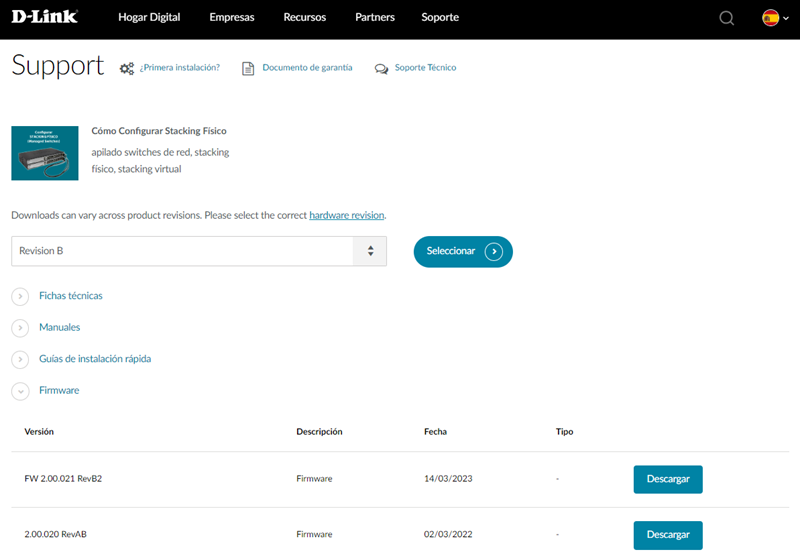Download 2.00.020 RevAB firmware

668,535
